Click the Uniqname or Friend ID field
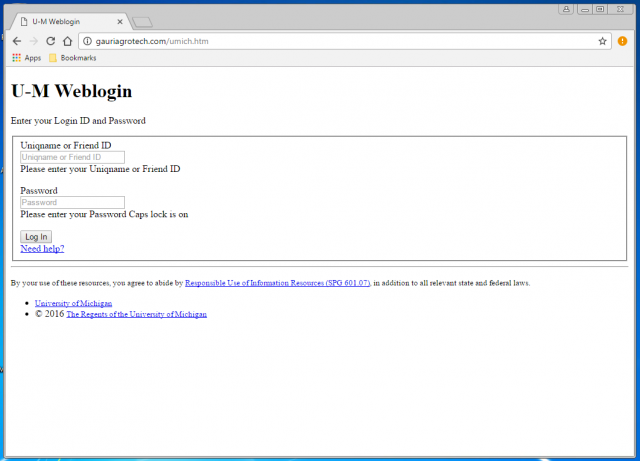Image resolution: width=640 pixels, height=461 pixels. tap(73, 157)
